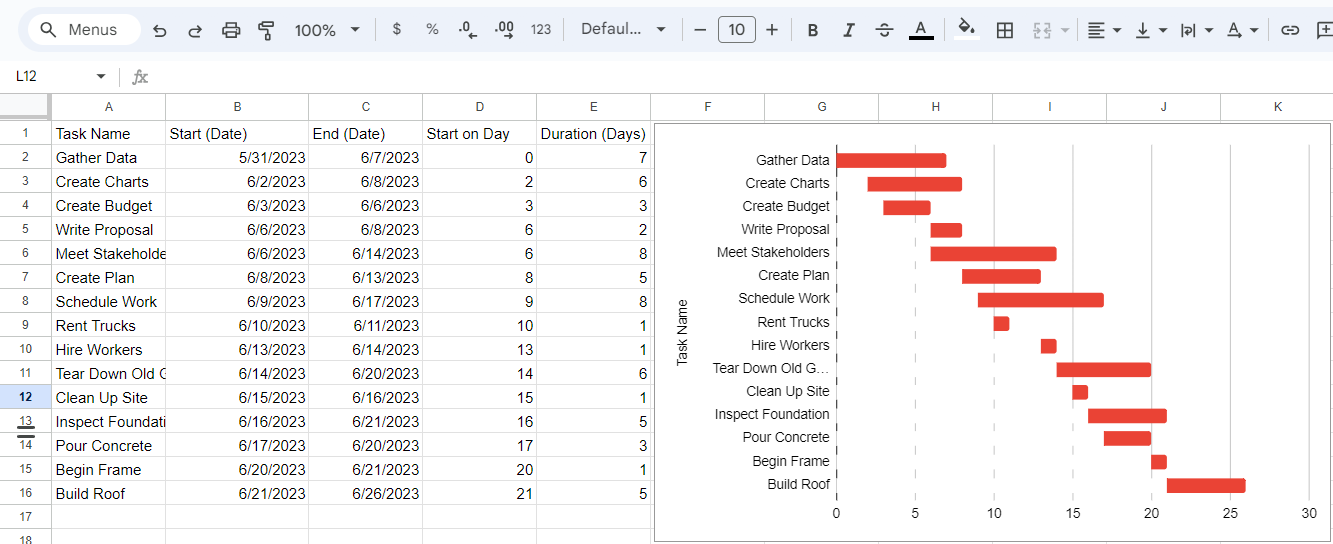The image size is (1333, 544).
Task: Expand the merge type arrow
Action: coord(1065,30)
